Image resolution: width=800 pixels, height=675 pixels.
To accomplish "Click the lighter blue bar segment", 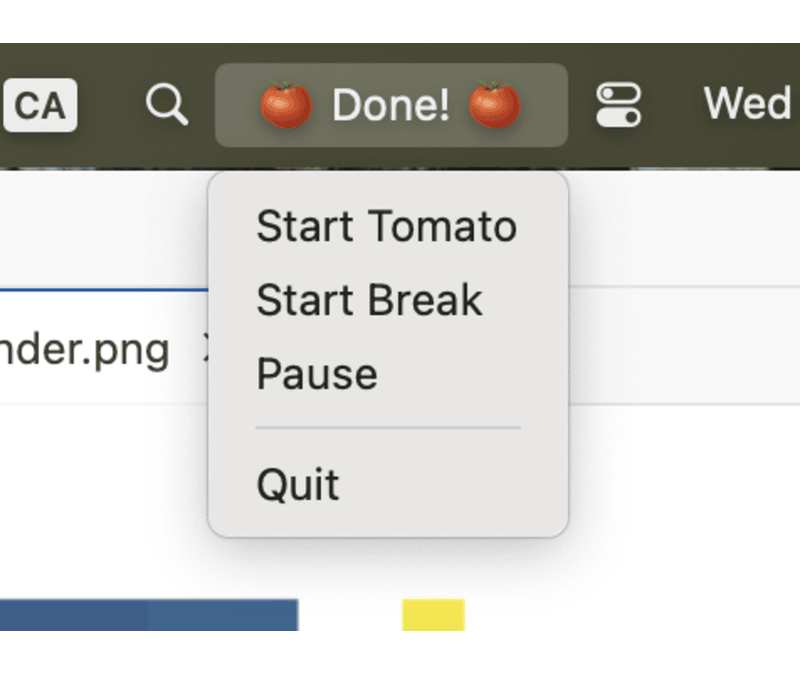I will click(223, 615).
